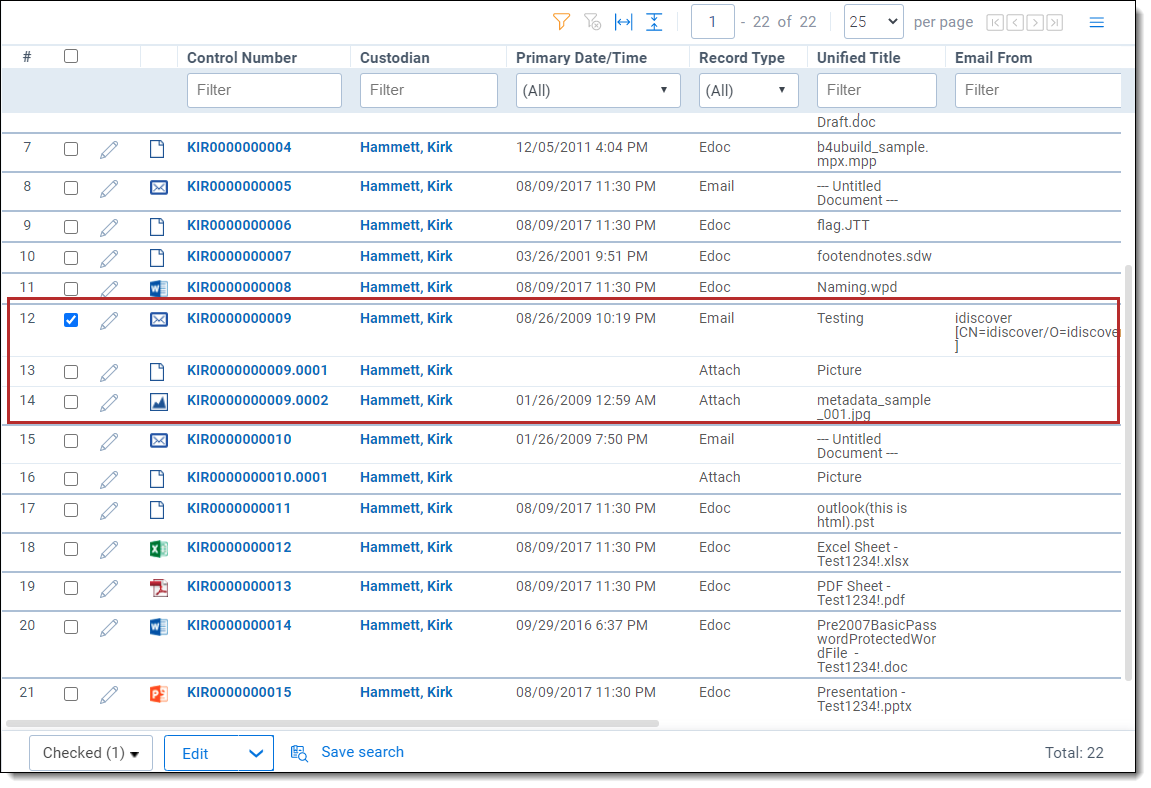1151x788 pixels.
Task: Click the orange filter funnel icon
Action: (x=561, y=22)
